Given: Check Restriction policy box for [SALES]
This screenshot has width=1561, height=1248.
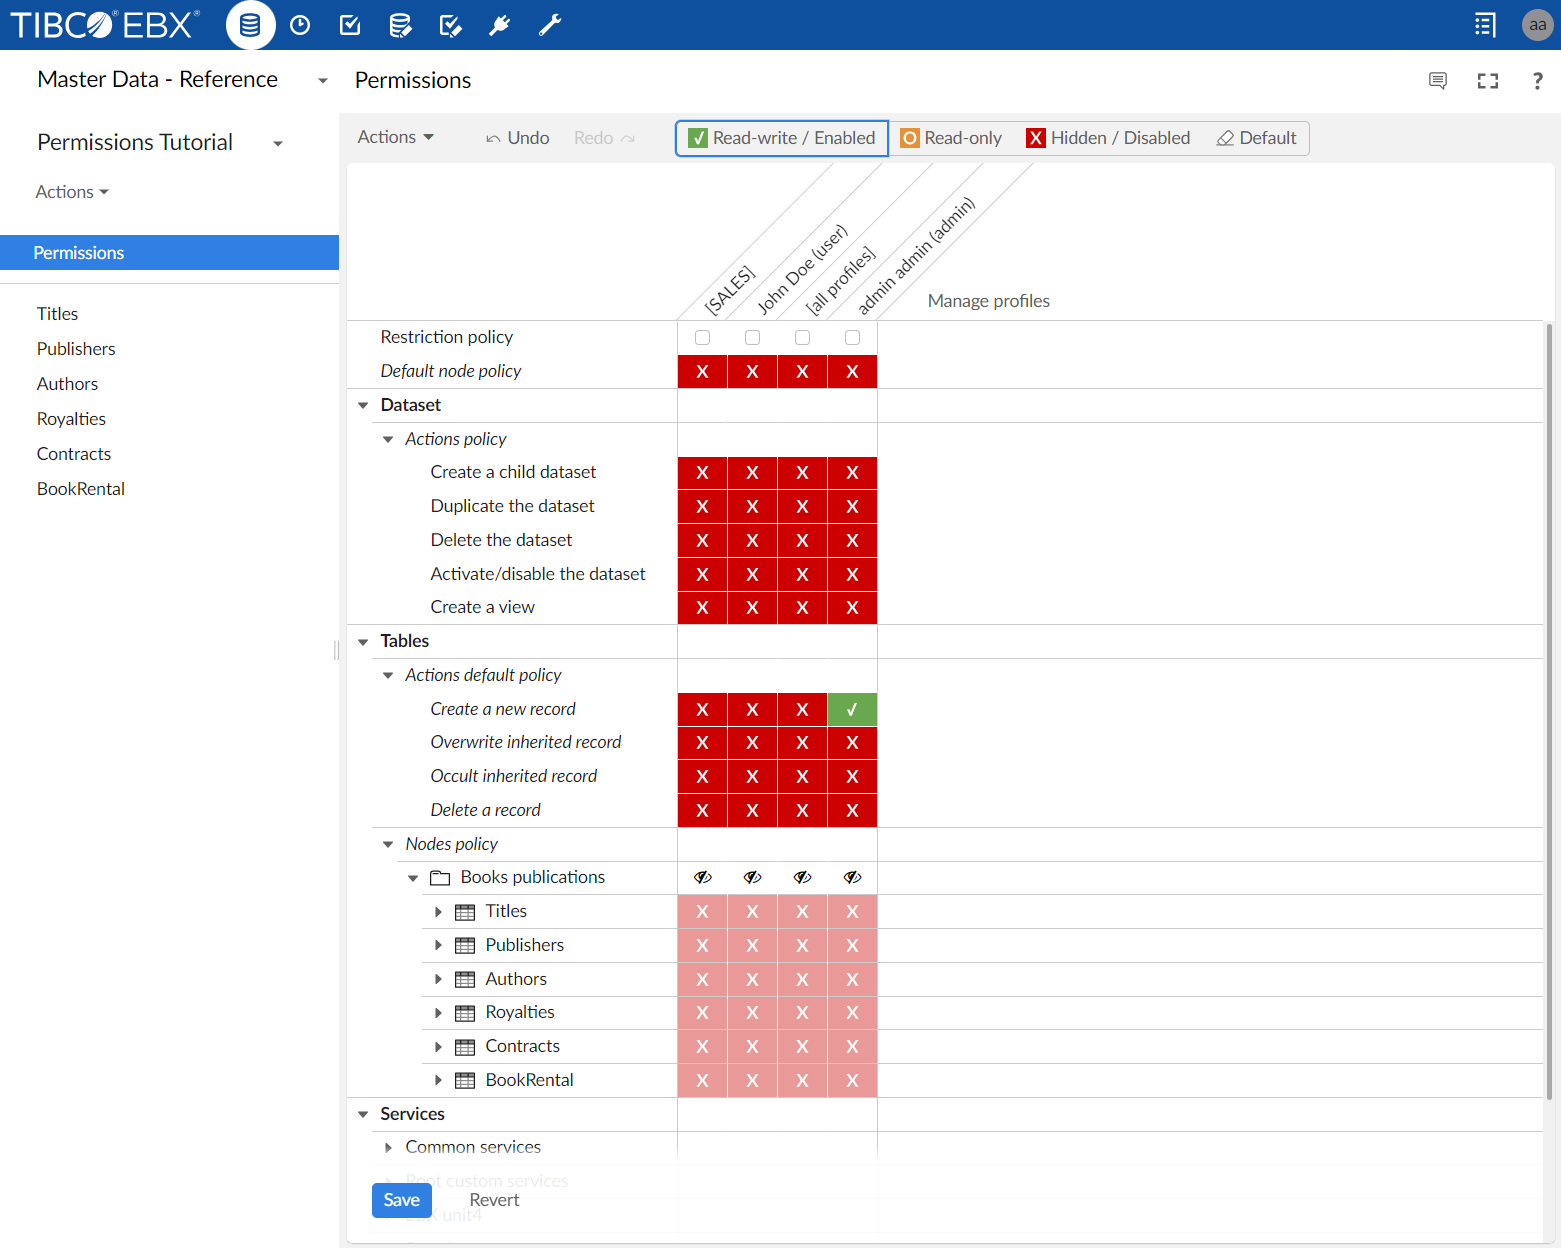Looking at the screenshot, I should pyautogui.click(x=703, y=338).
